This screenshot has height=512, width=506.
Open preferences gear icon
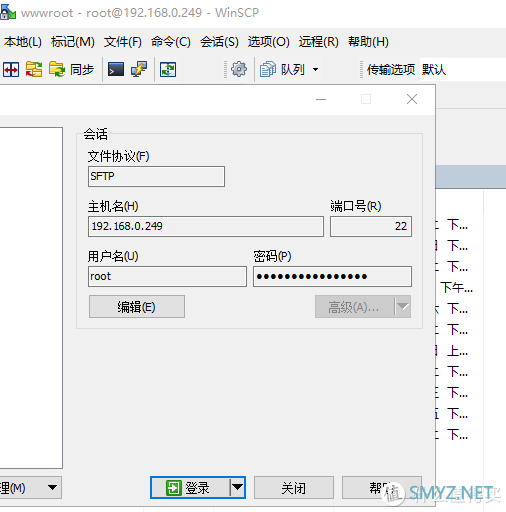coord(239,69)
